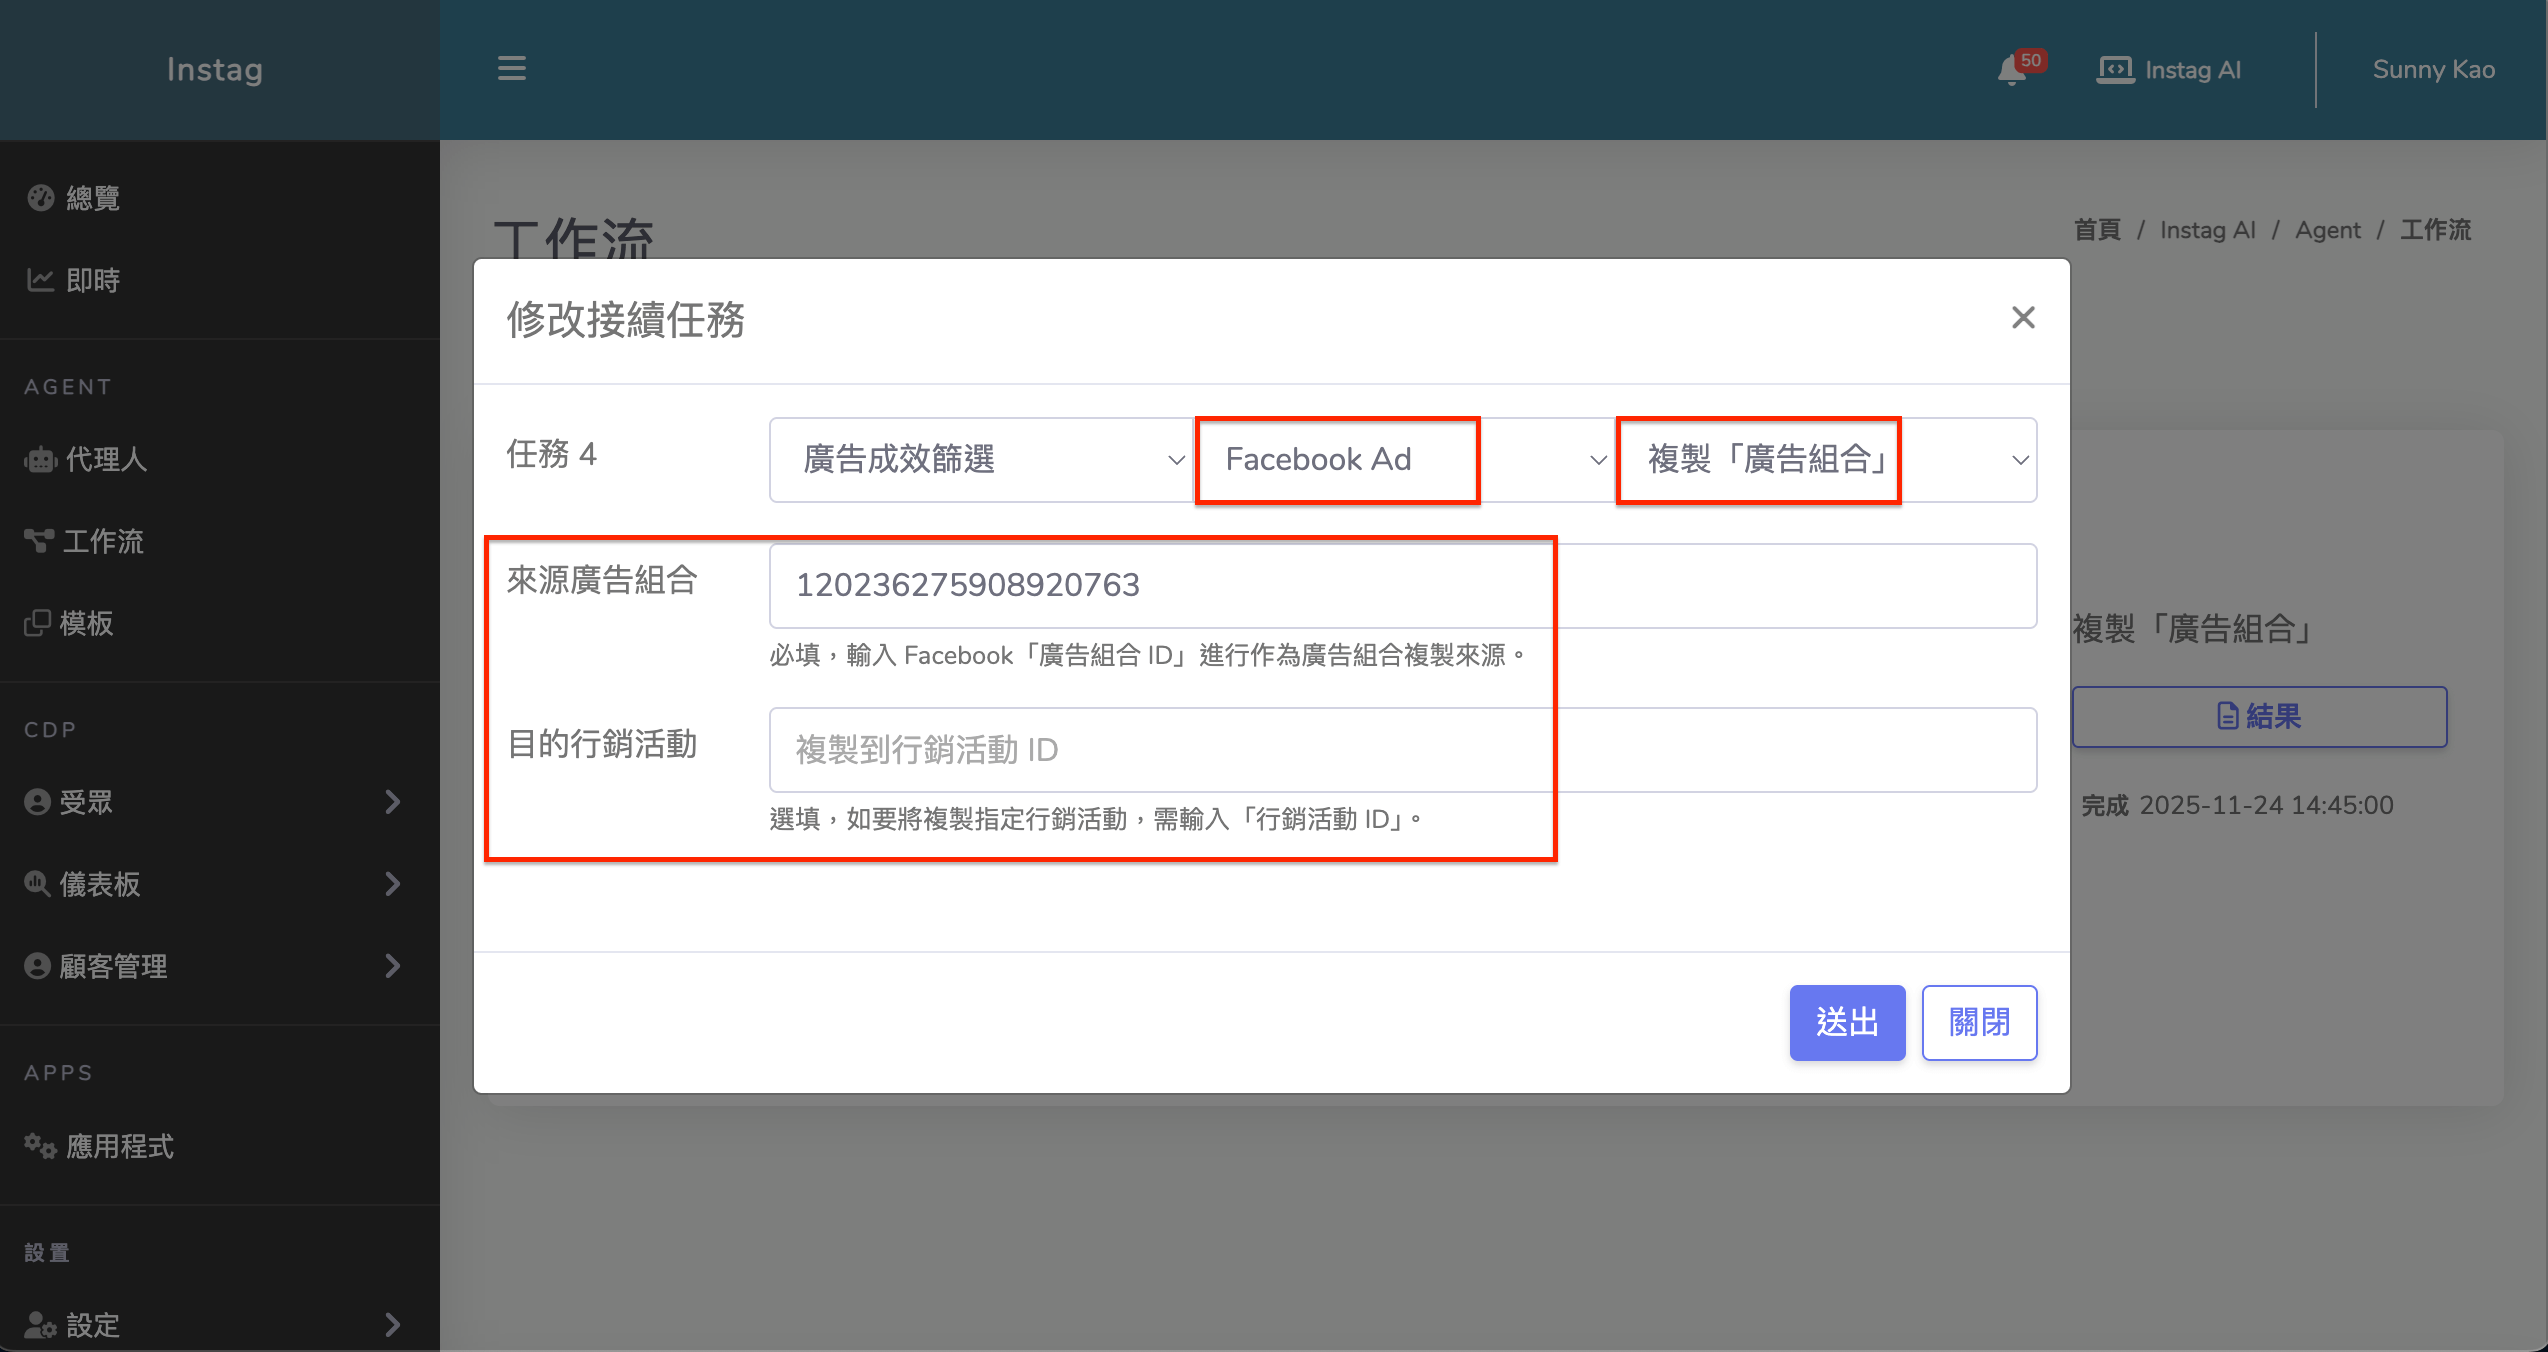Open 總覽 overview in the sidebar
The height and width of the screenshot is (1352, 2548).
click(92, 198)
